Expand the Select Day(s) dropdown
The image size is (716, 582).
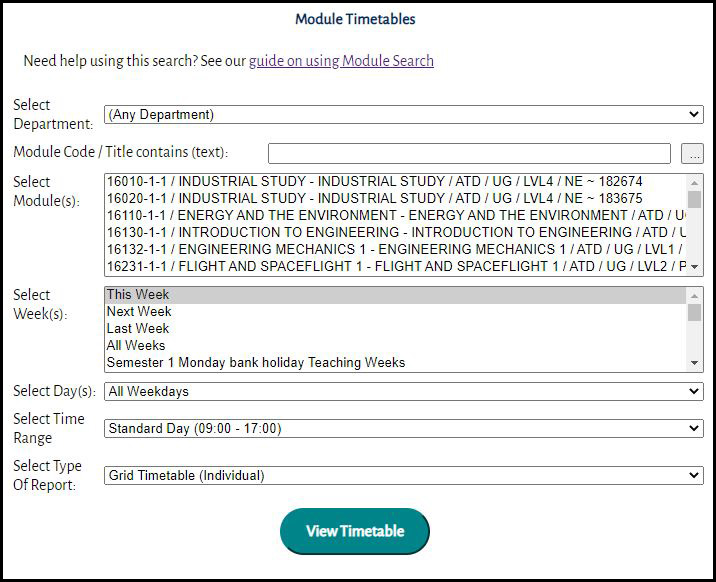[403, 391]
